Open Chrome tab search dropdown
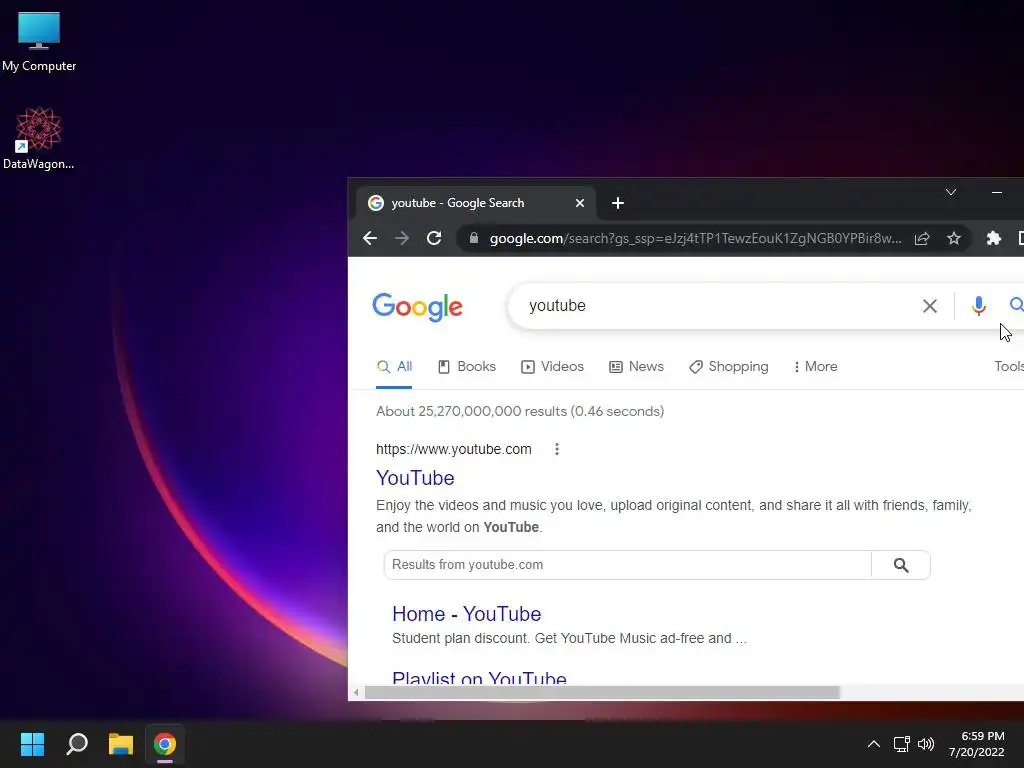 coord(951,192)
